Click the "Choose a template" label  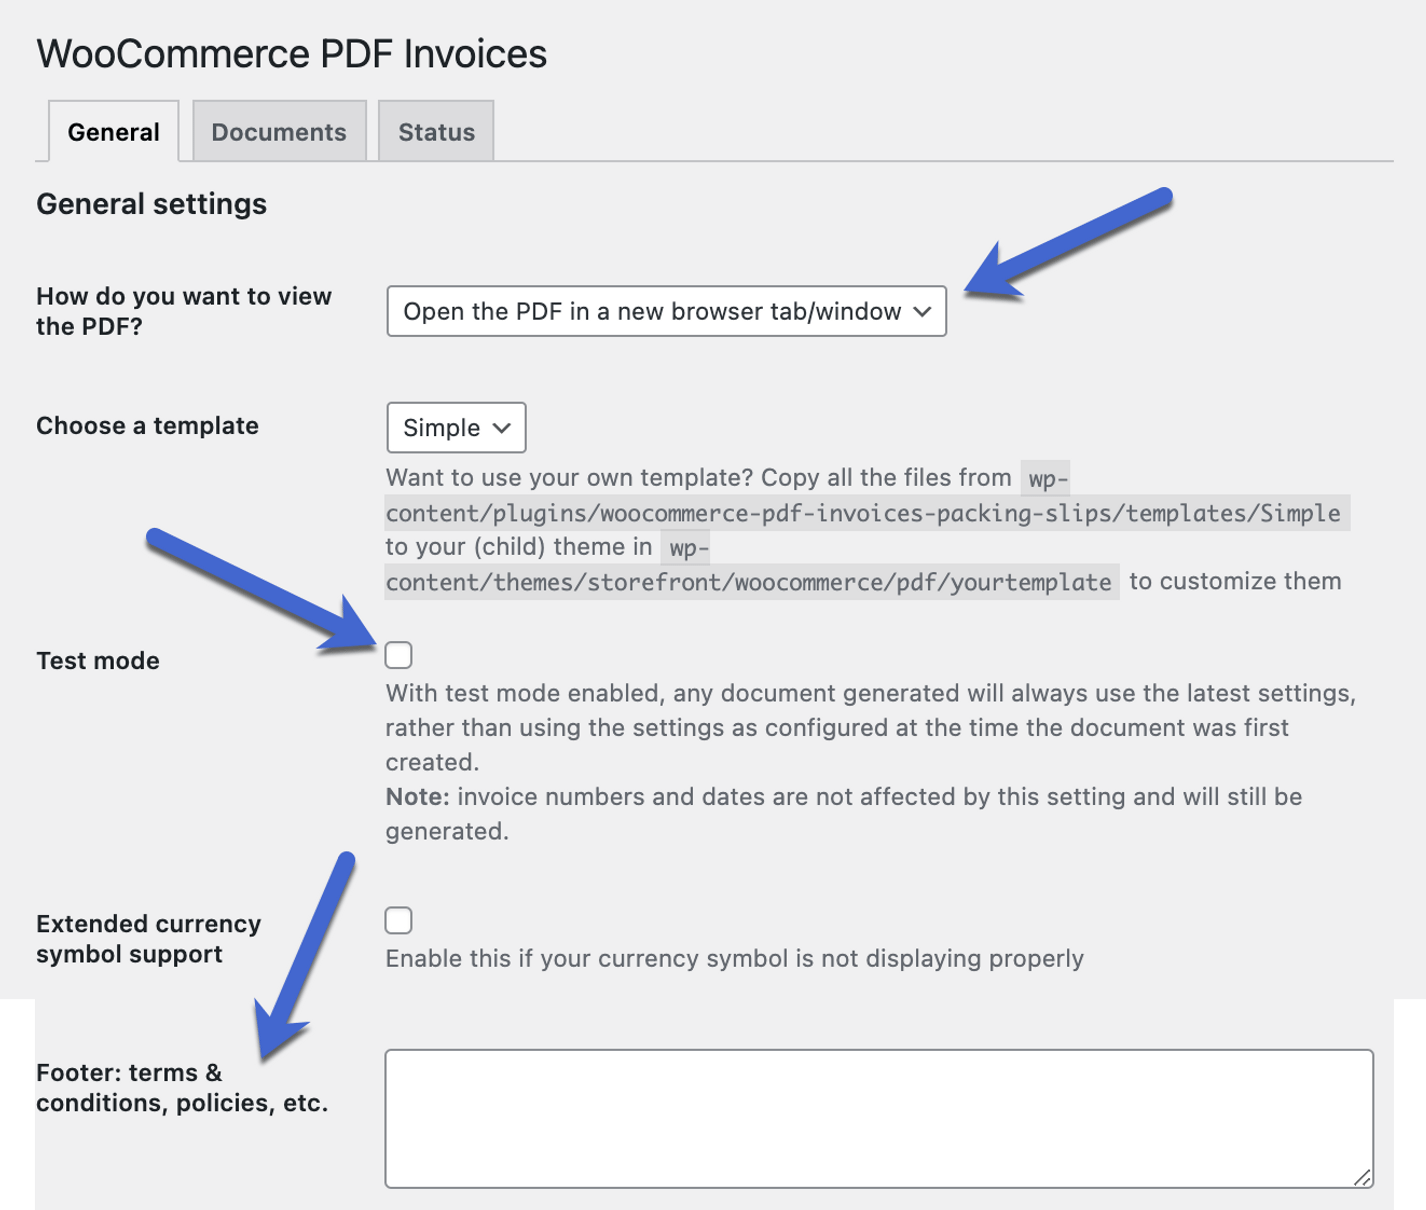[x=147, y=426]
